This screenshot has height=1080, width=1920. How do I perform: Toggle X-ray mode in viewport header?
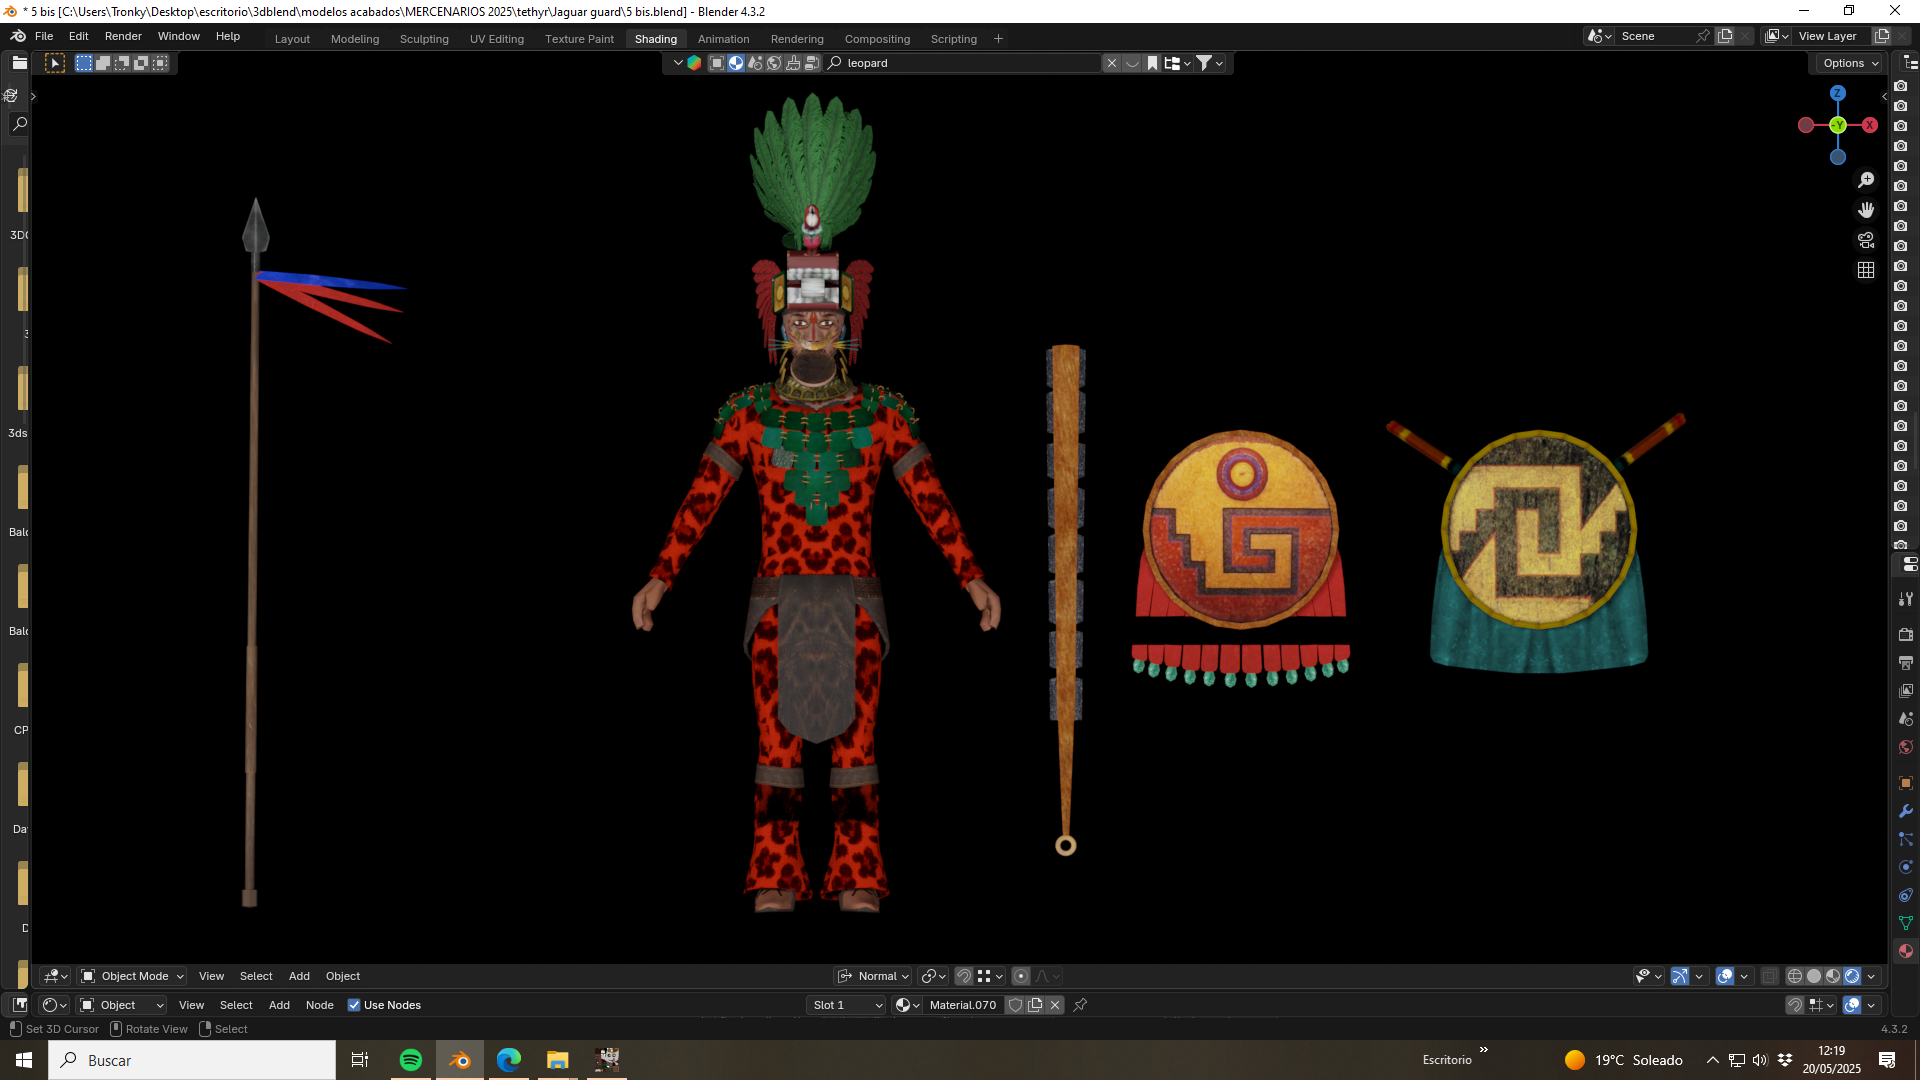pyautogui.click(x=1770, y=976)
